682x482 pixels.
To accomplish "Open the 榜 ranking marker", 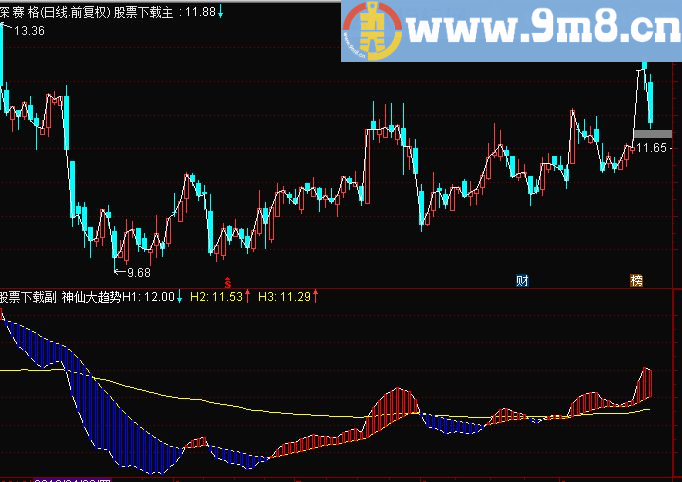I will 636,281.
